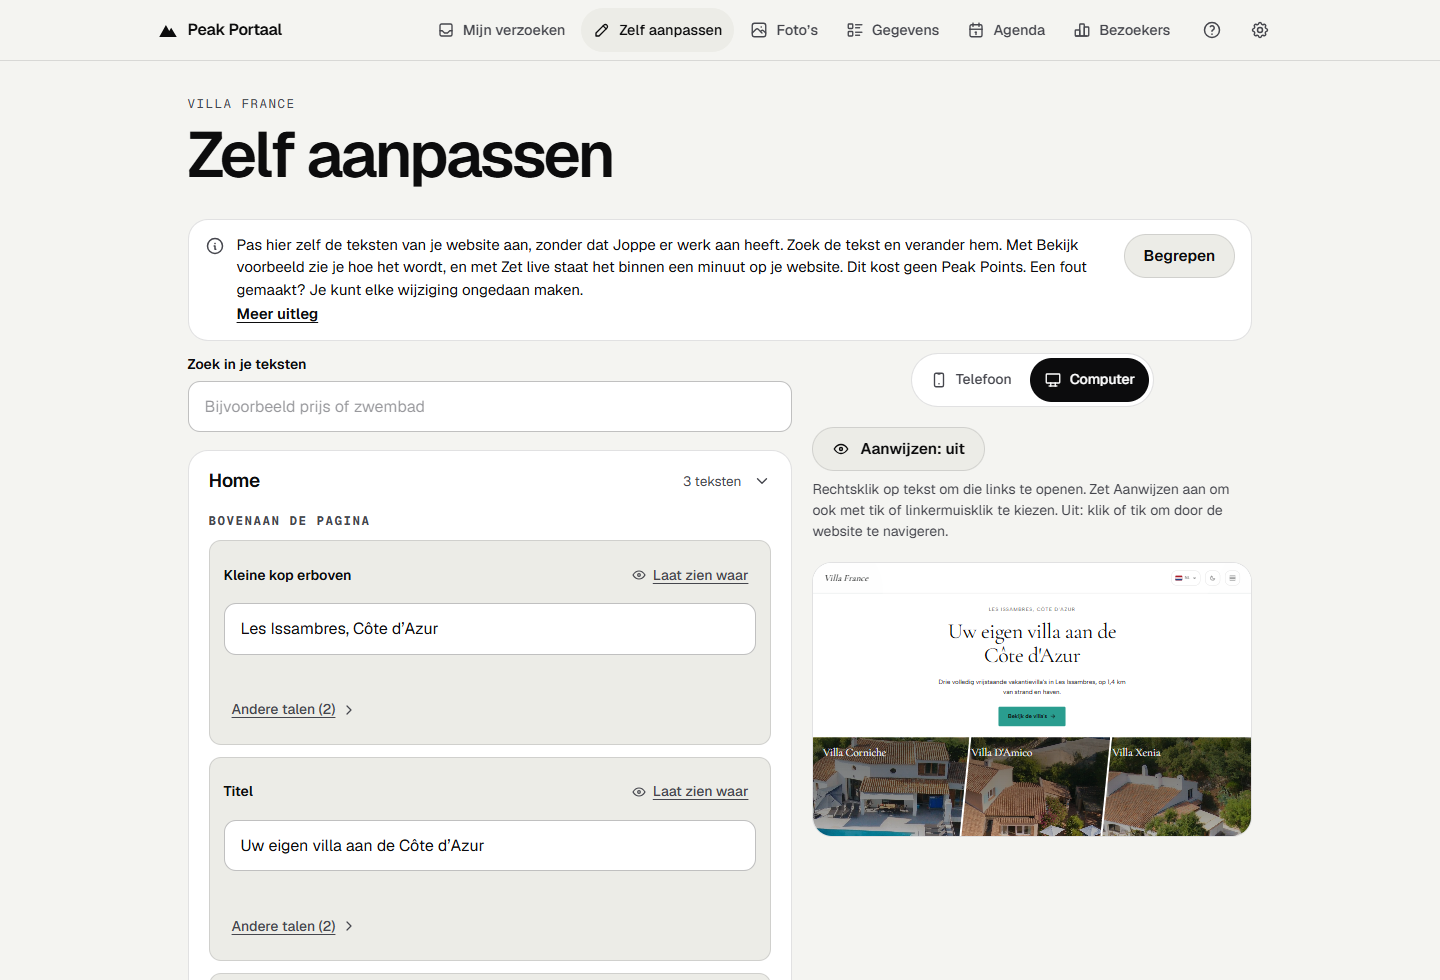Open the Meer uitleg link
Screen dimensions: 1440x980
[x=277, y=314]
